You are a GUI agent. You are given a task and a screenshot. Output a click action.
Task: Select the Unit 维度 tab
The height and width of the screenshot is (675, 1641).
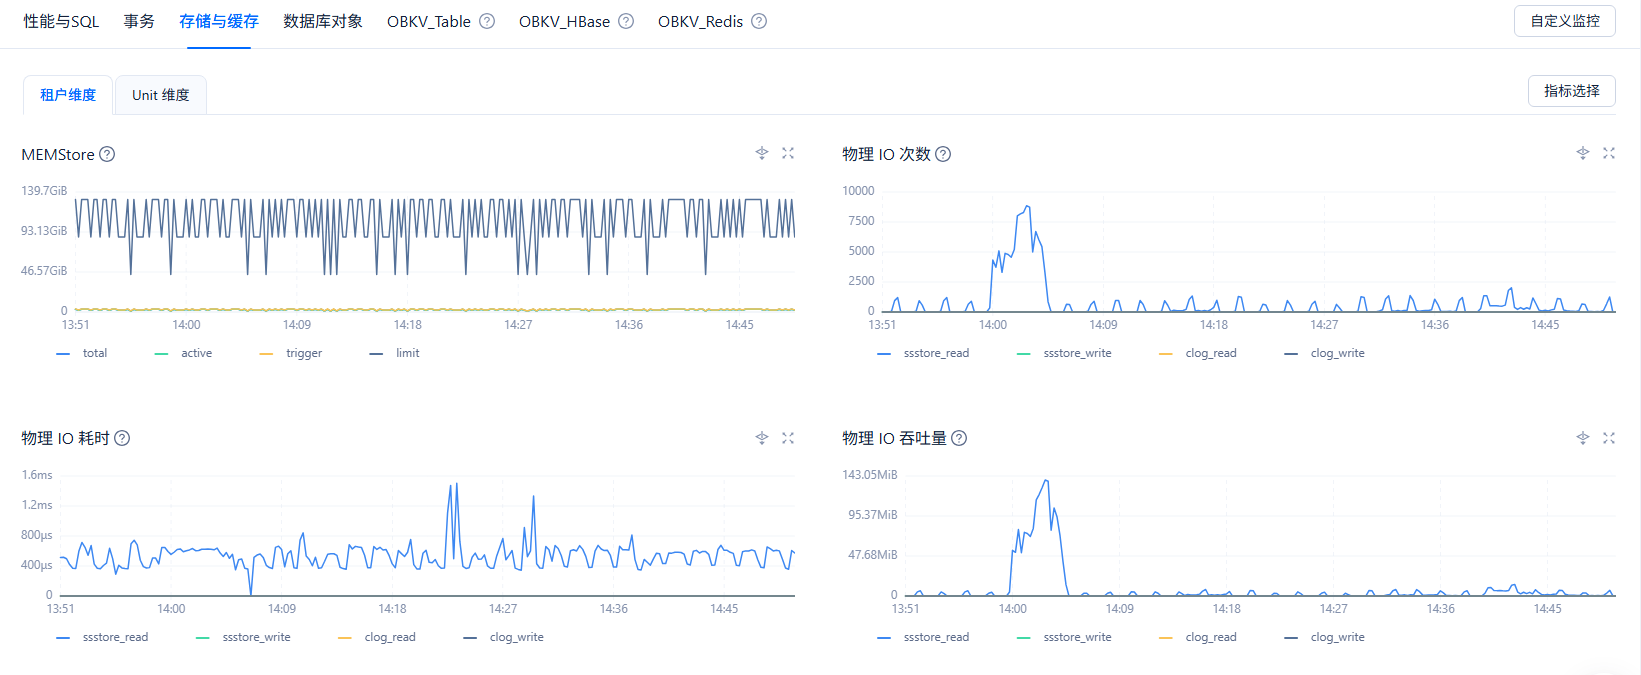(160, 95)
